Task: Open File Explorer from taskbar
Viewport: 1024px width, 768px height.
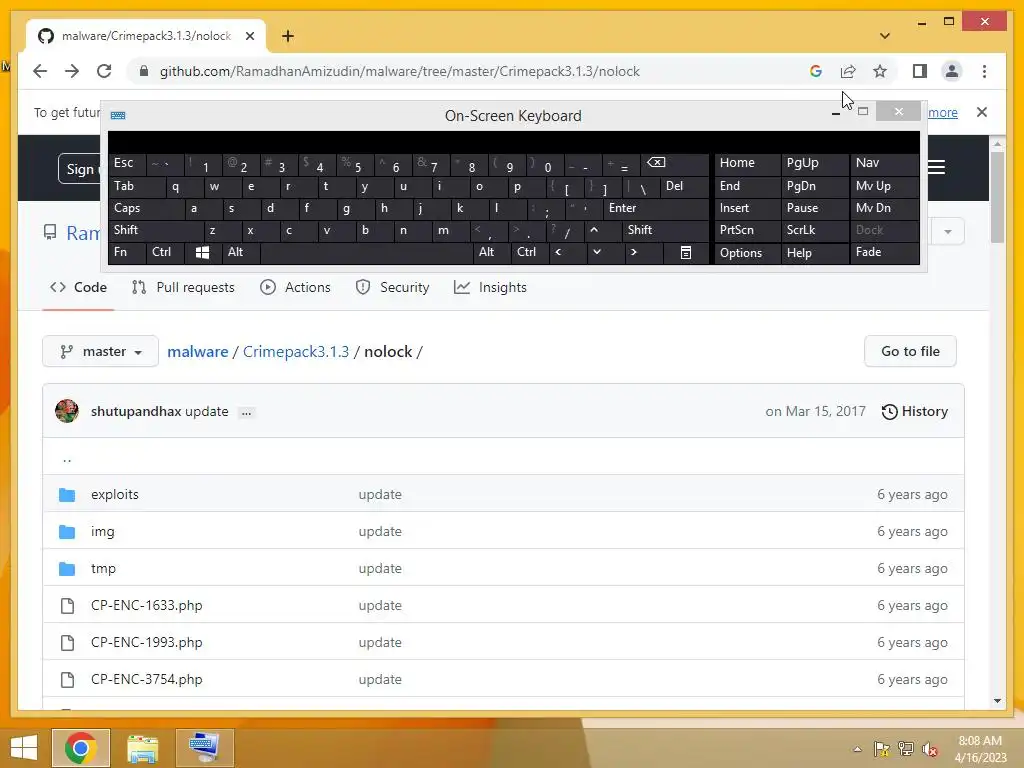Action: [143, 748]
